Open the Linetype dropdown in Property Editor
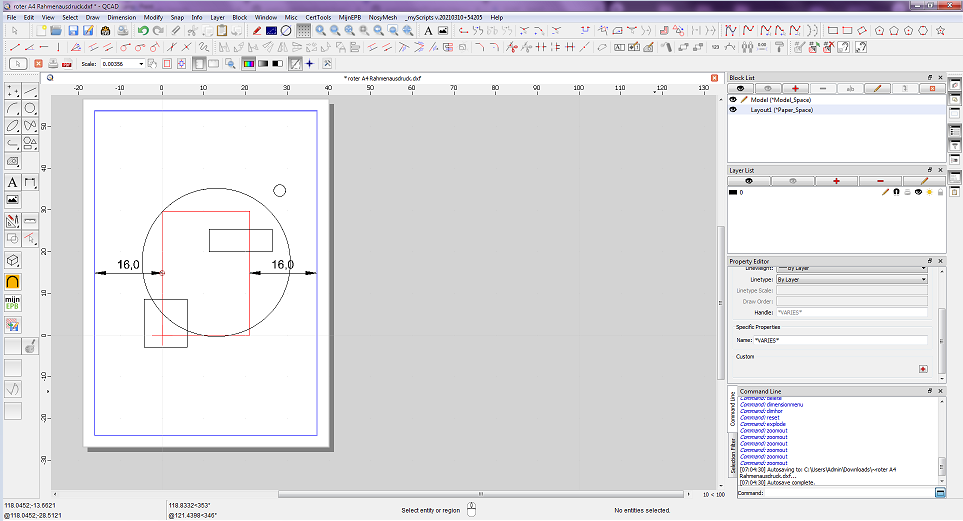This screenshot has height=521, width=963. 851,280
